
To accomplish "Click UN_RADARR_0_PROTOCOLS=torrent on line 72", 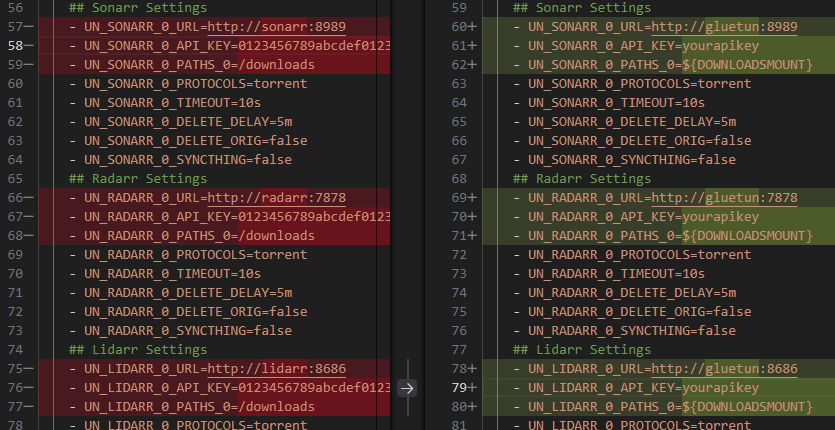I will point(640,255).
